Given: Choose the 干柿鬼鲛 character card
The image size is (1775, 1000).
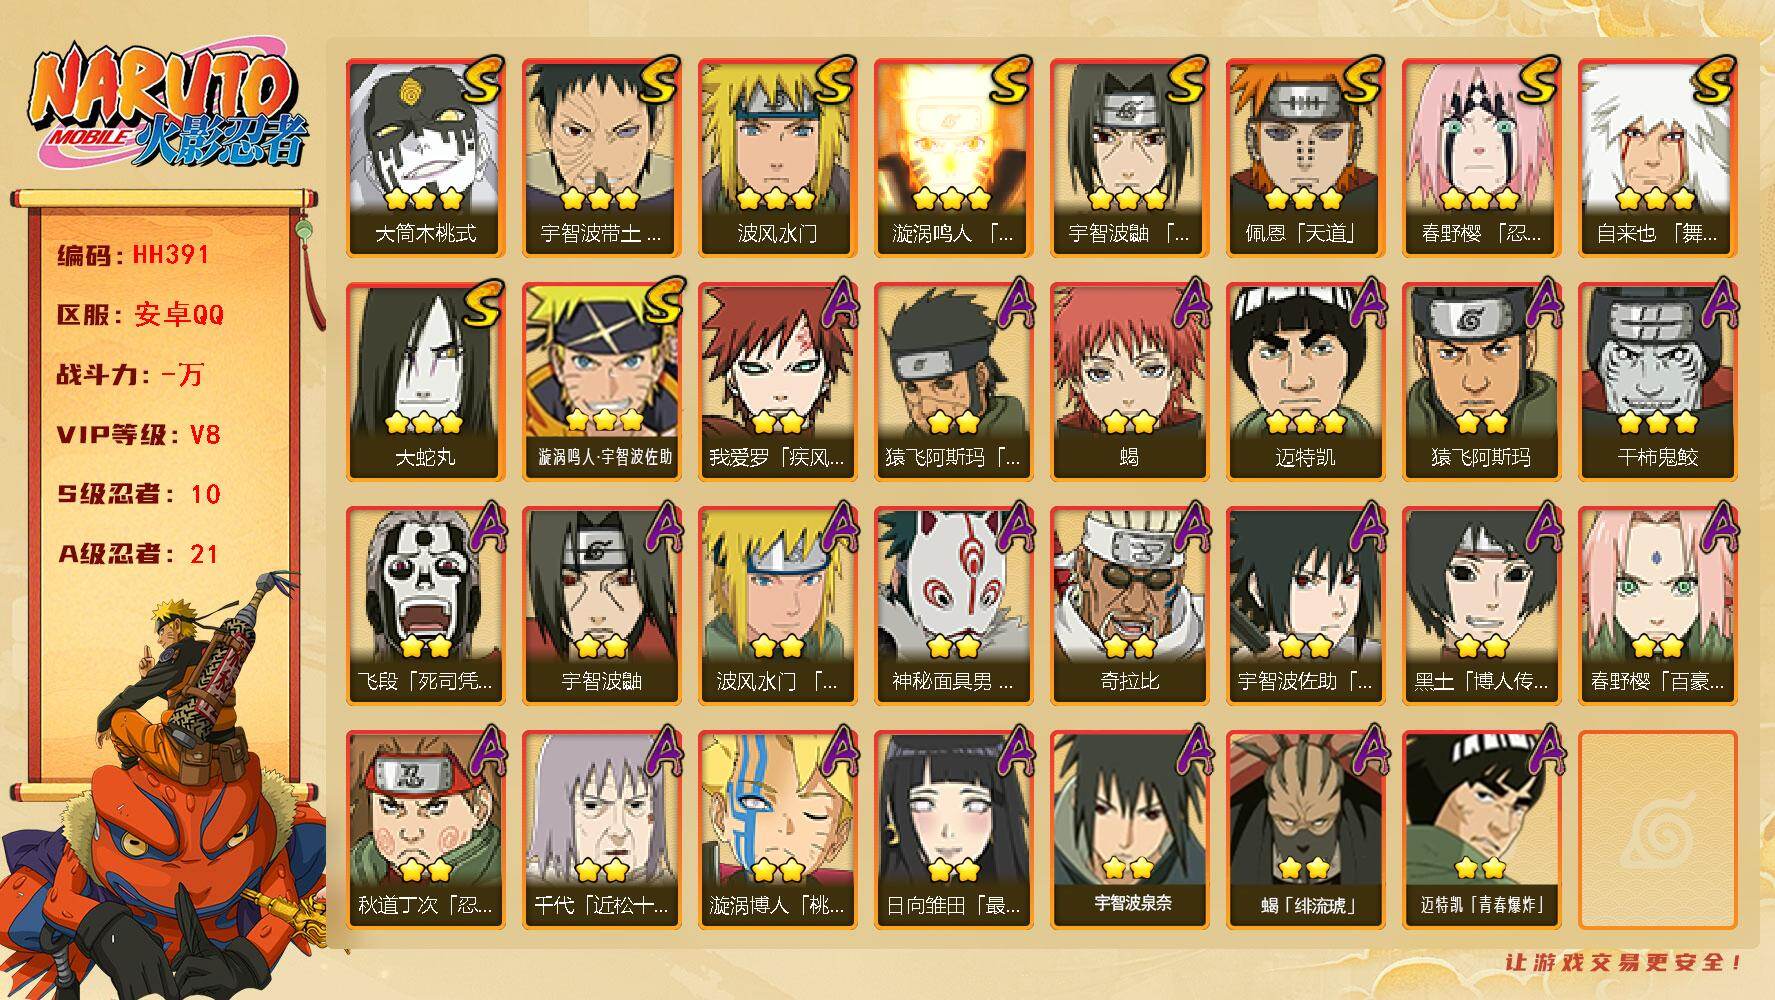Looking at the screenshot, I should pos(1657,382).
